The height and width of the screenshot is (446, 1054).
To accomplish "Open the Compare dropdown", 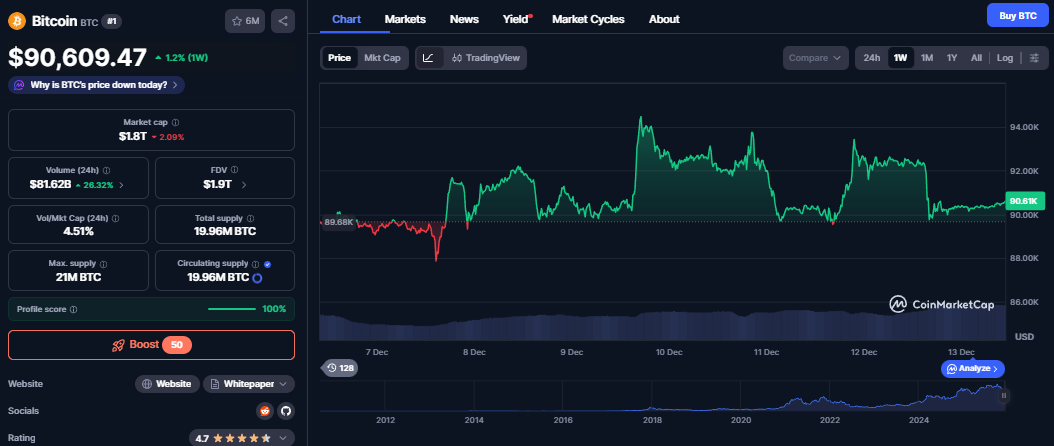I will coord(815,58).
